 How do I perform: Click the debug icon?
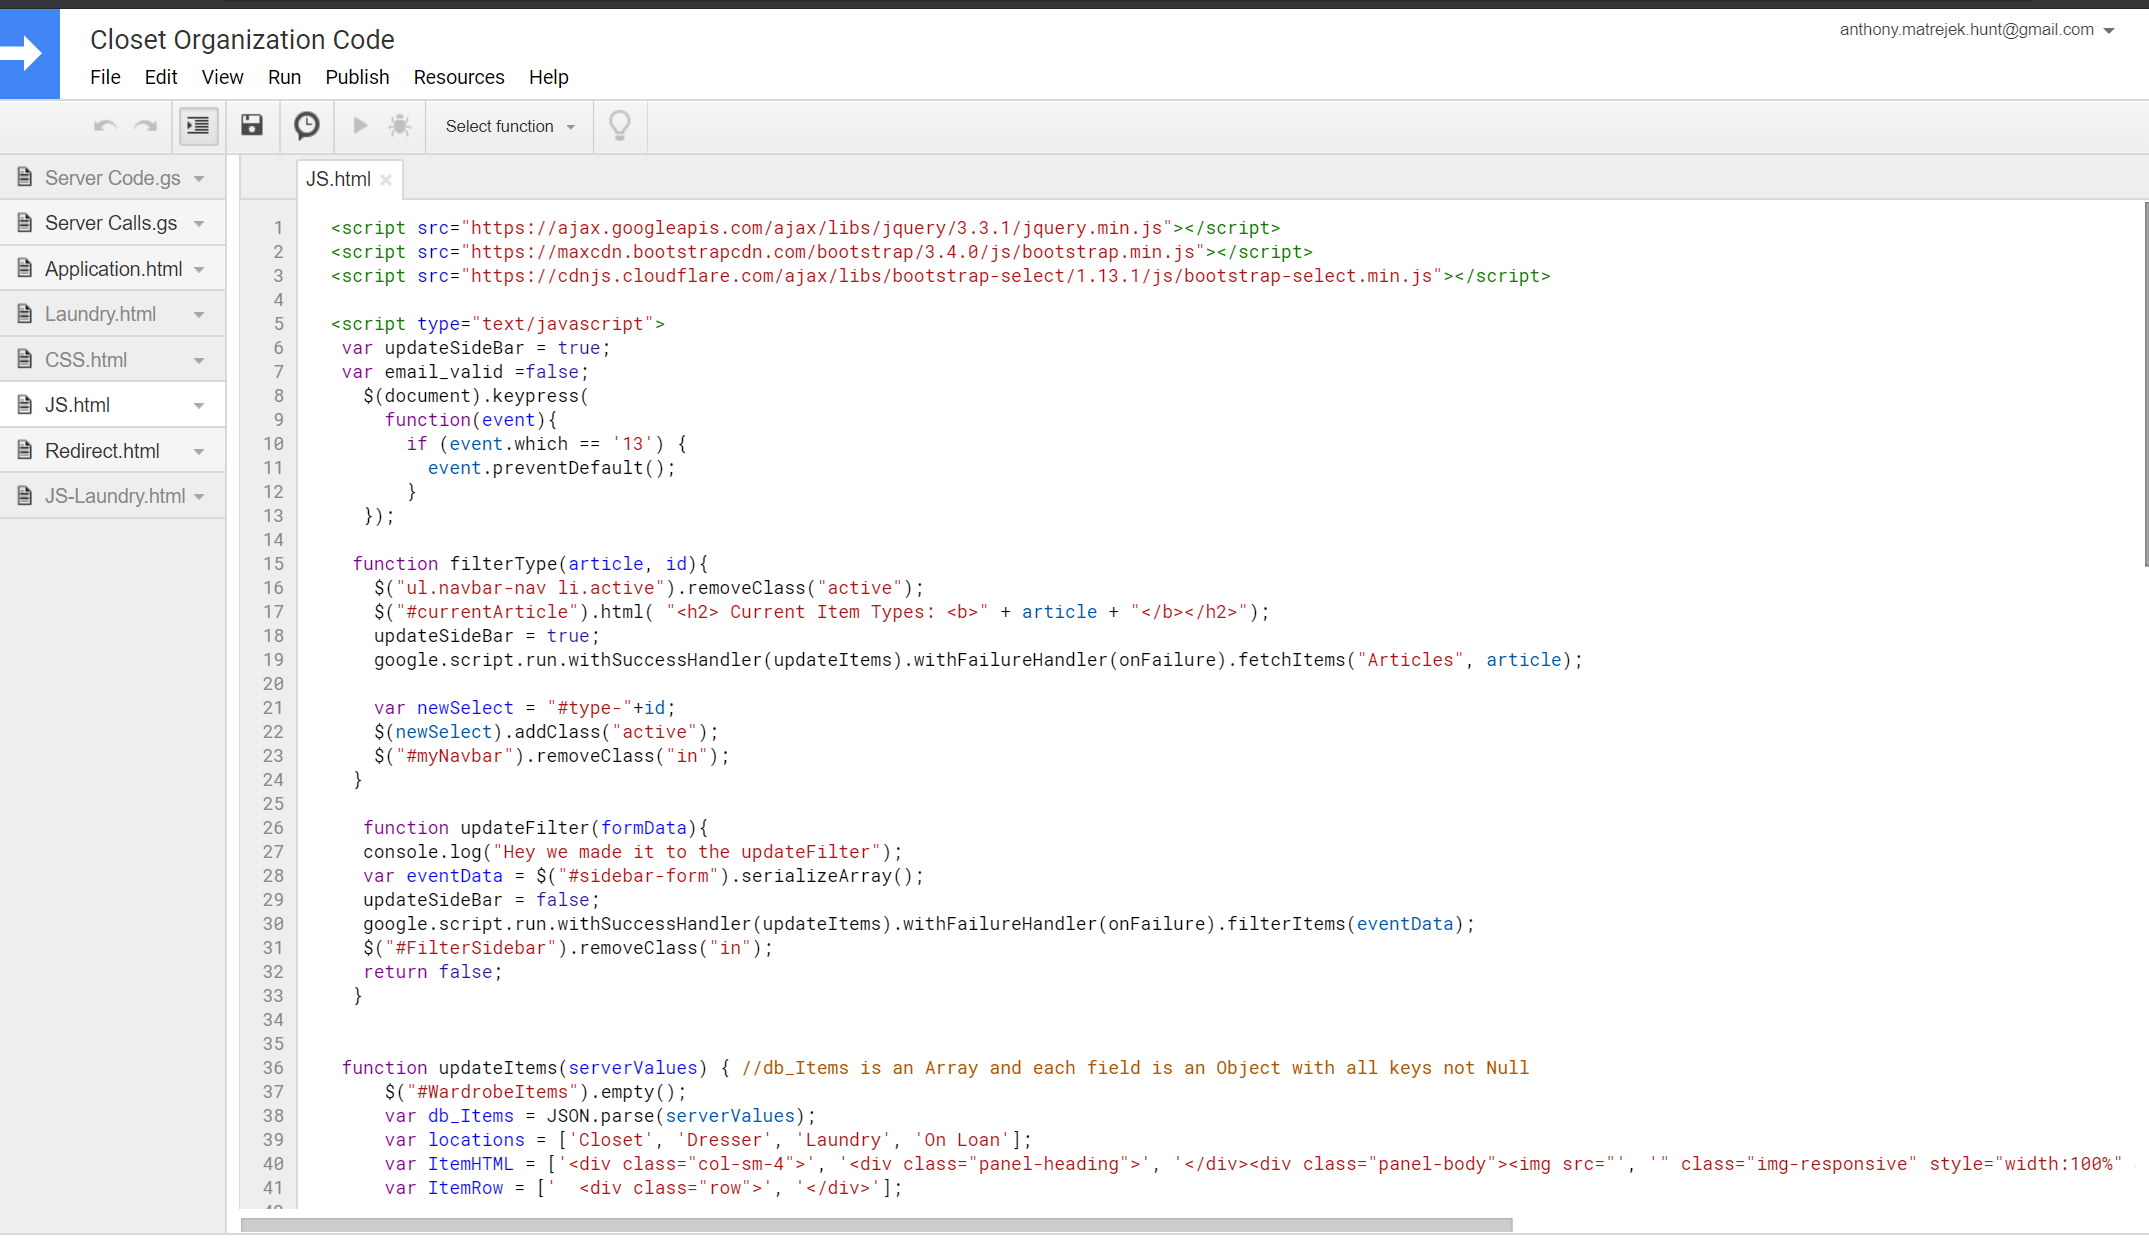pyautogui.click(x=400, y=124)
